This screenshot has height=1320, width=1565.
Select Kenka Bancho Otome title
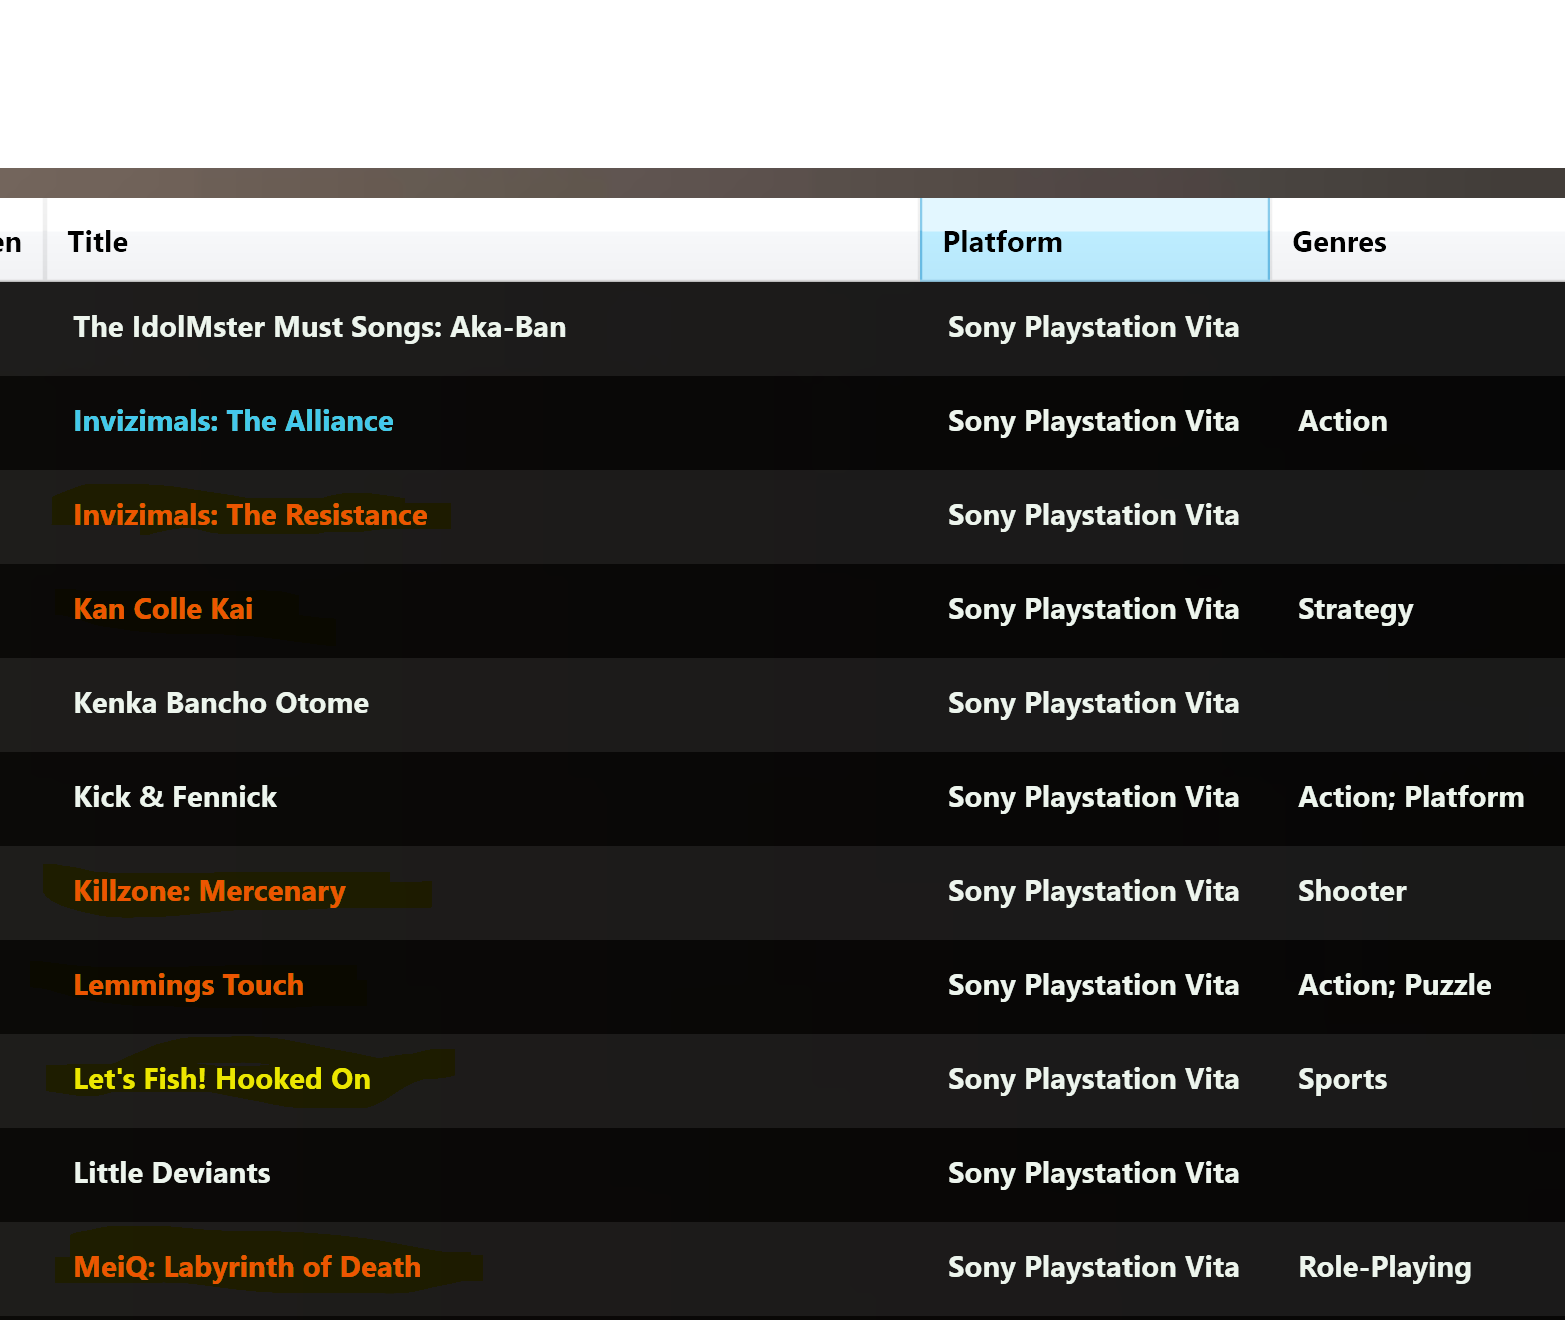221,703
